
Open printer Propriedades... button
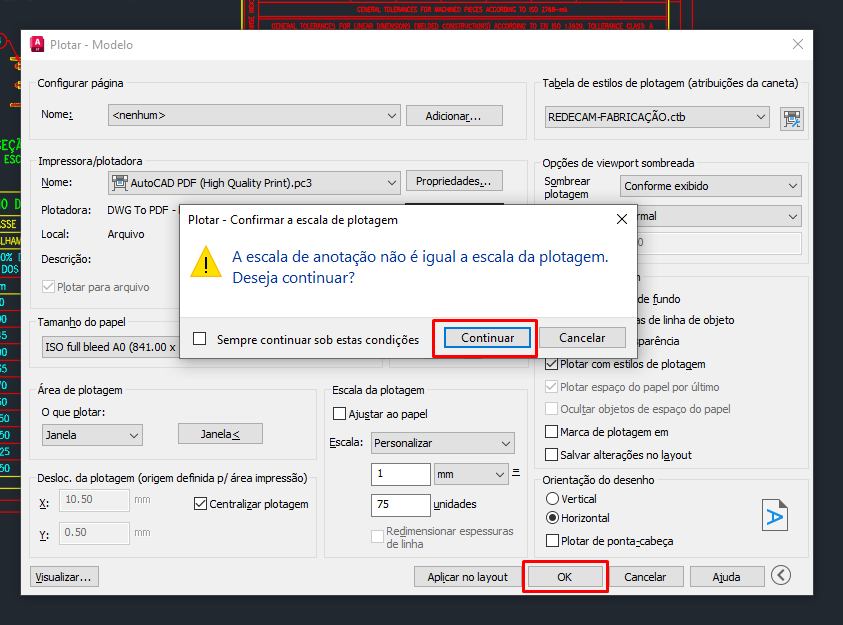coord(454,182)
